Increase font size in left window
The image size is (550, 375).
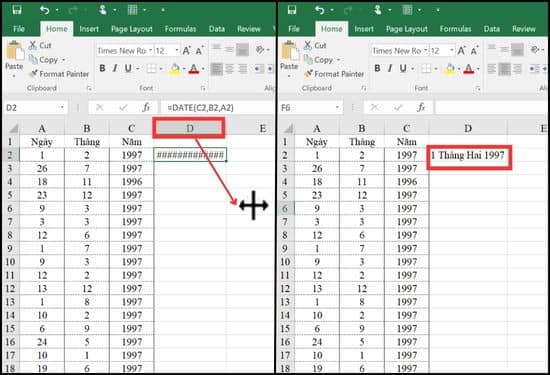coord(186,51)
